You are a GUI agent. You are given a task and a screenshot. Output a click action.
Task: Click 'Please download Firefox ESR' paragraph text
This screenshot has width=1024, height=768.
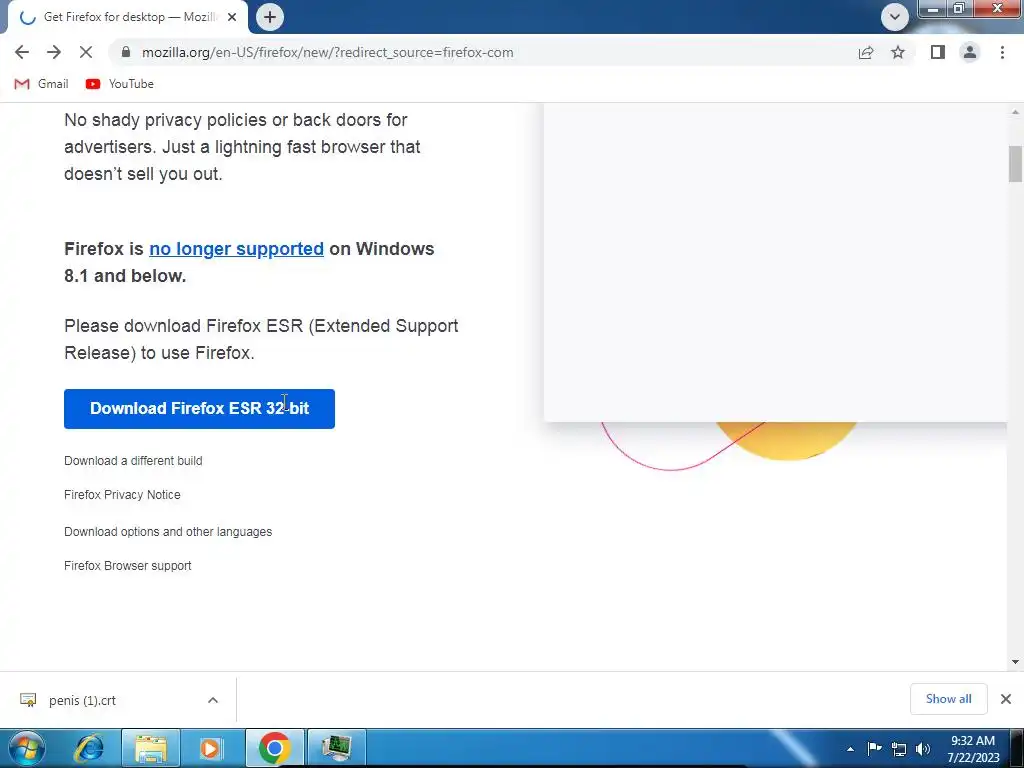pyautogui.click(x=261, y=339)
